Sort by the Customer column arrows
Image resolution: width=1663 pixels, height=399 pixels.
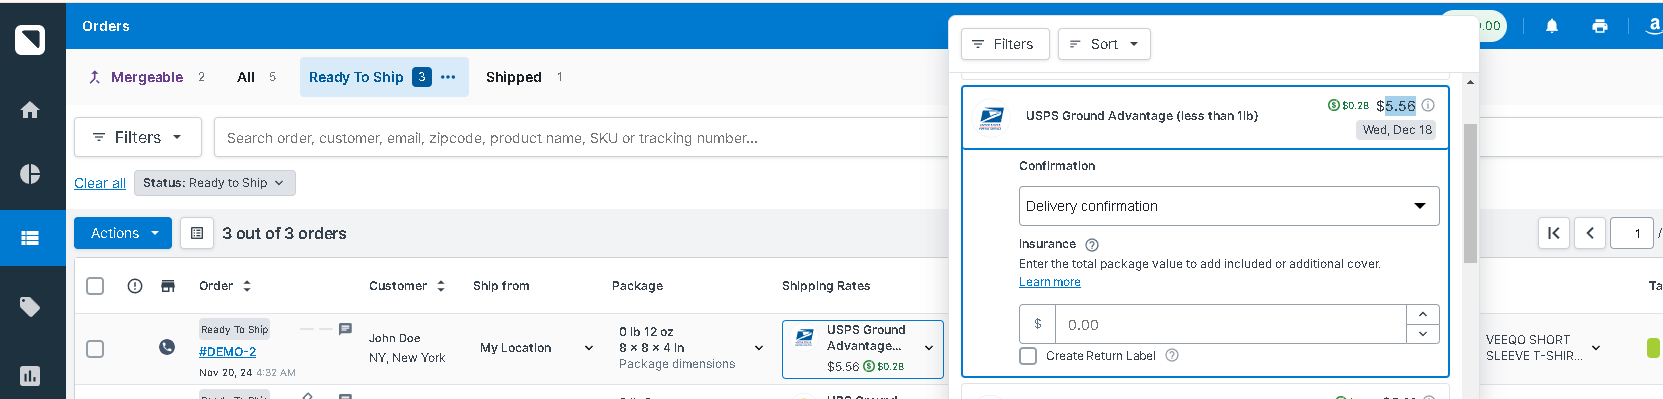tap(441, 286)
